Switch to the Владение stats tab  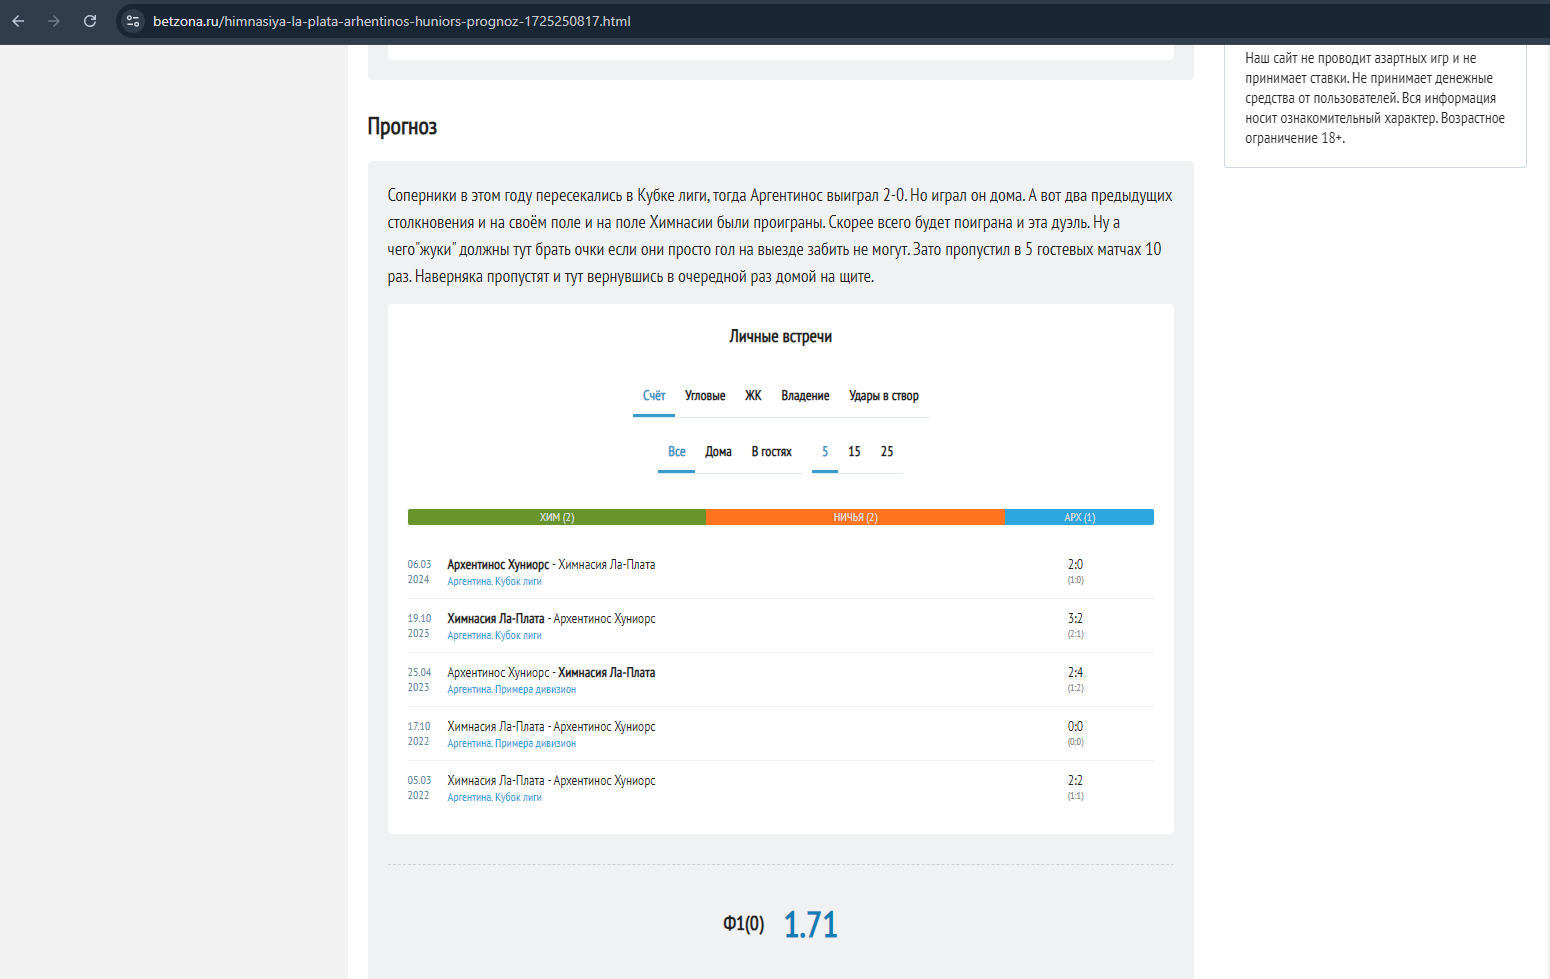(x=805, y=396)
